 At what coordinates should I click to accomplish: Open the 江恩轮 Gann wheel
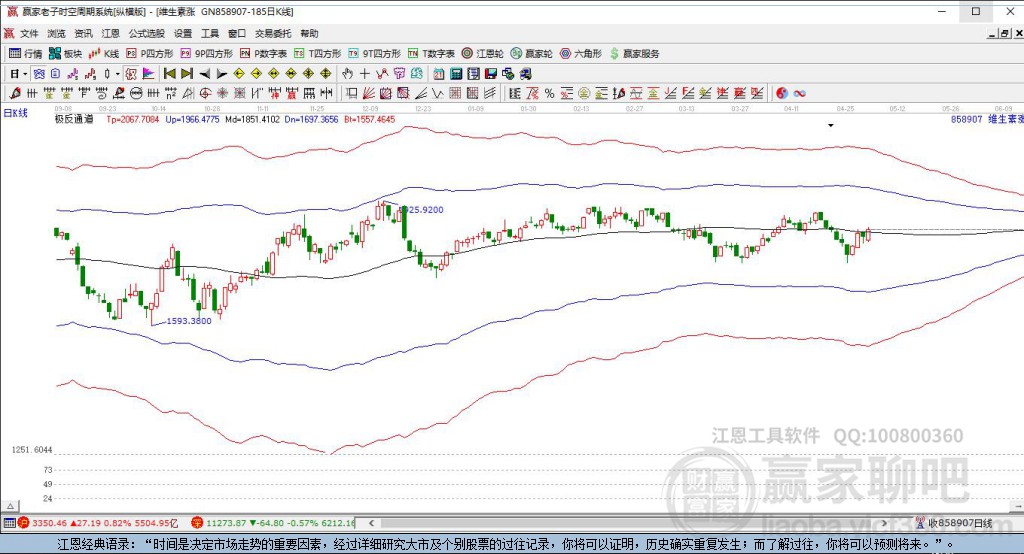(x=483, y=54)
